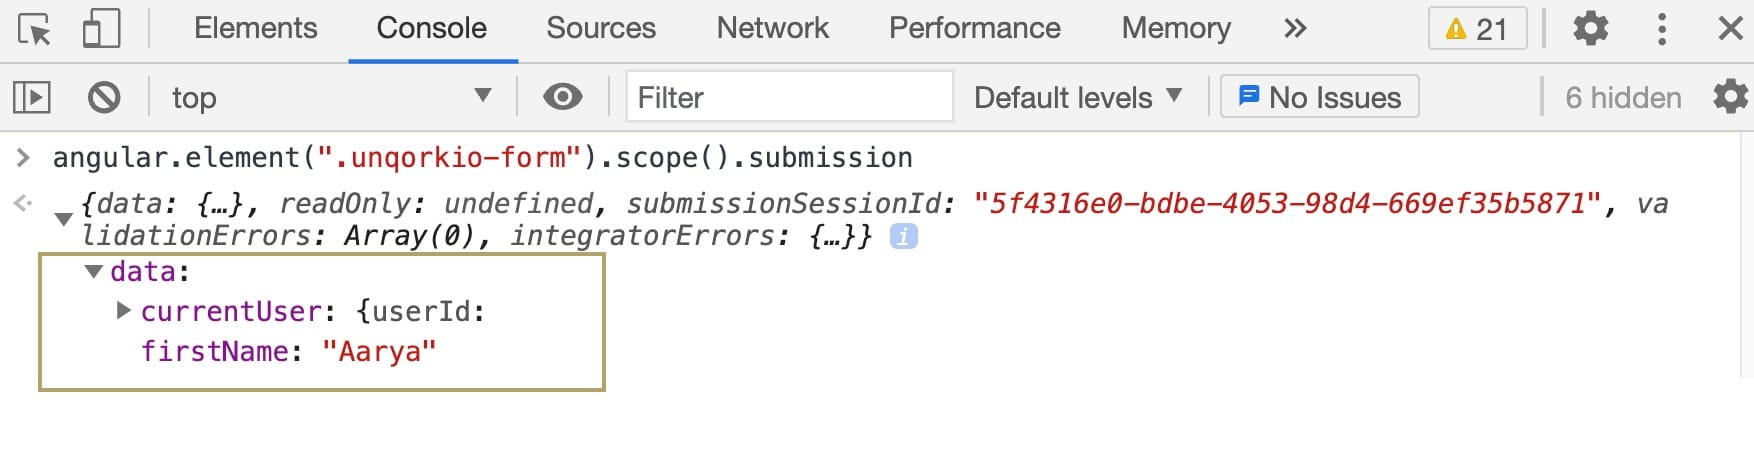
Task: Open the three-dot customize DevTools menu
Action: (x=1661, y=28)
